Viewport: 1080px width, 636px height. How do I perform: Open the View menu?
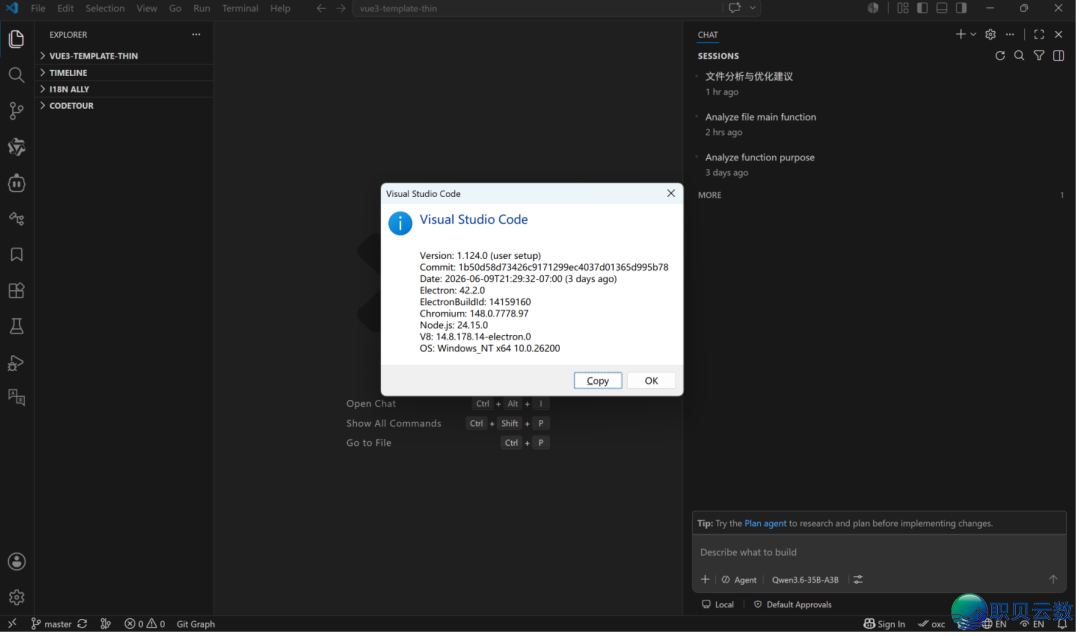pos(147,8)
